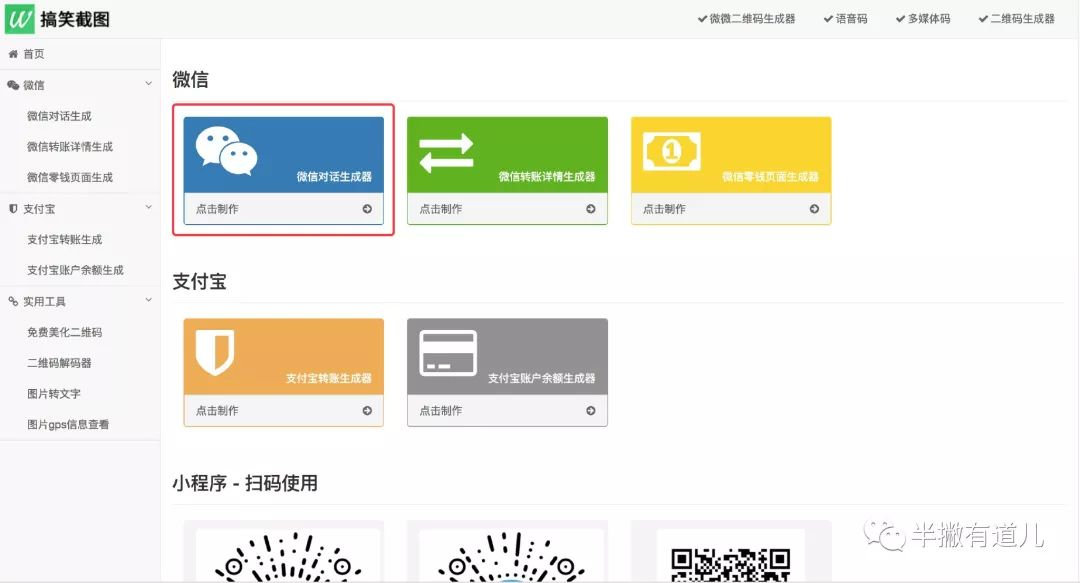The image size is (1080, 583).
Task: Open 微微二维码生成器 top link
Action: tap(752, 18)
